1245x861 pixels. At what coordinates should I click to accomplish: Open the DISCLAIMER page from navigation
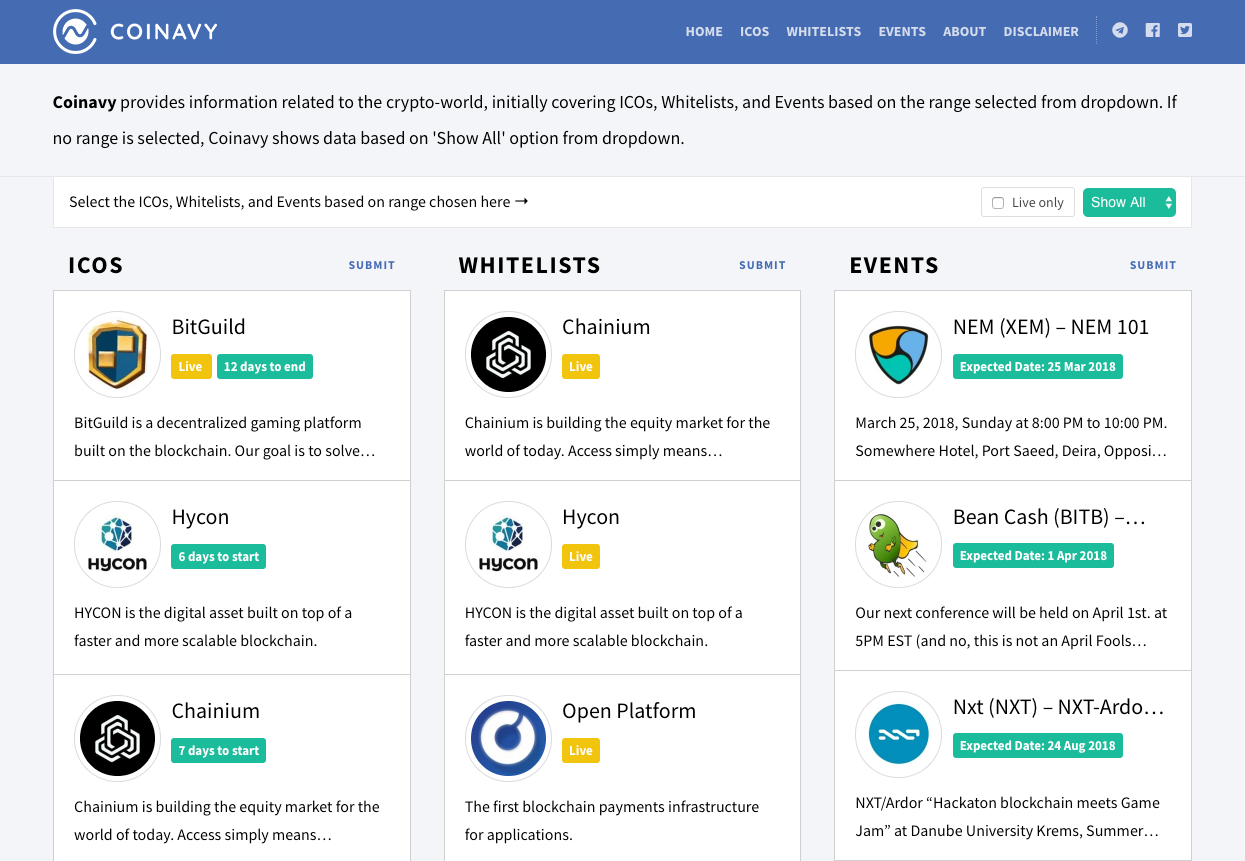pyautogui.click(x=1041, y=31)
